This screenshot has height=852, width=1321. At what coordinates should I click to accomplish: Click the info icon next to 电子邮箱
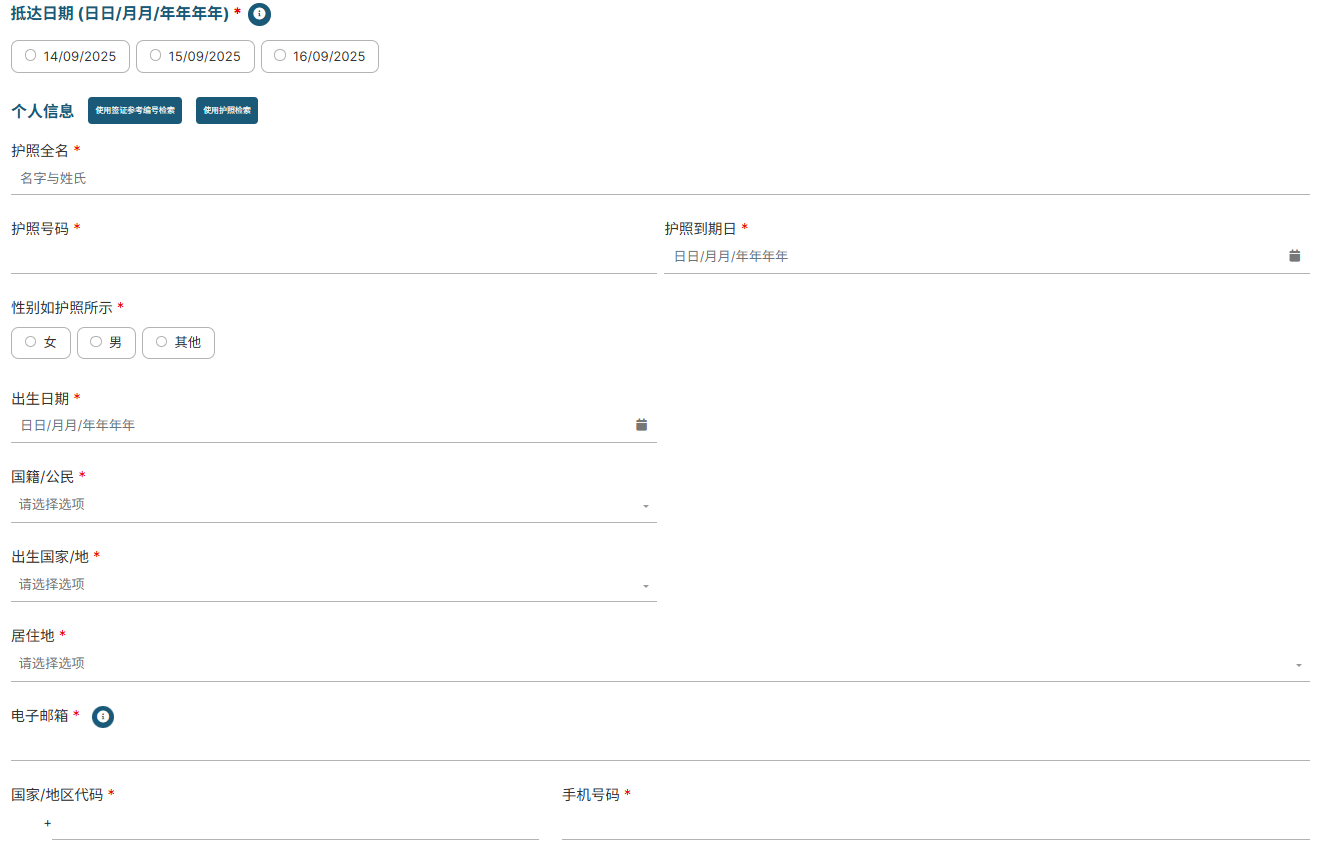103,716
